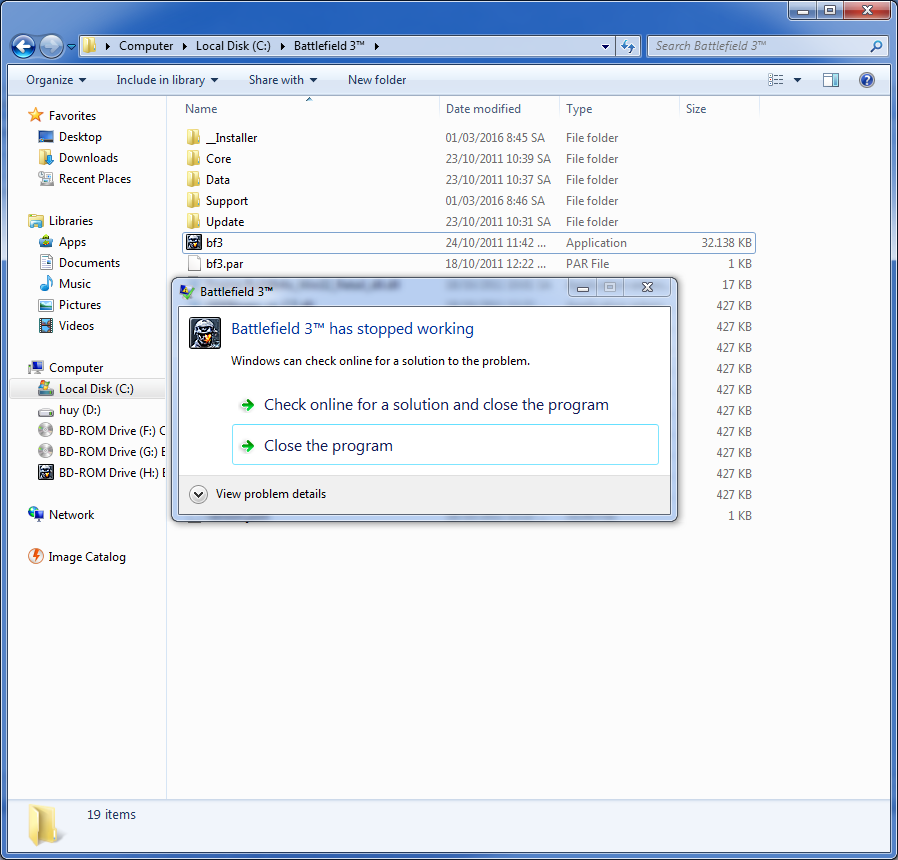The height and width of the screenshot is (860, 898).
Task: Click the Battlefield 3 soldier icon in dialog
Action: click(x=205, y=333)
